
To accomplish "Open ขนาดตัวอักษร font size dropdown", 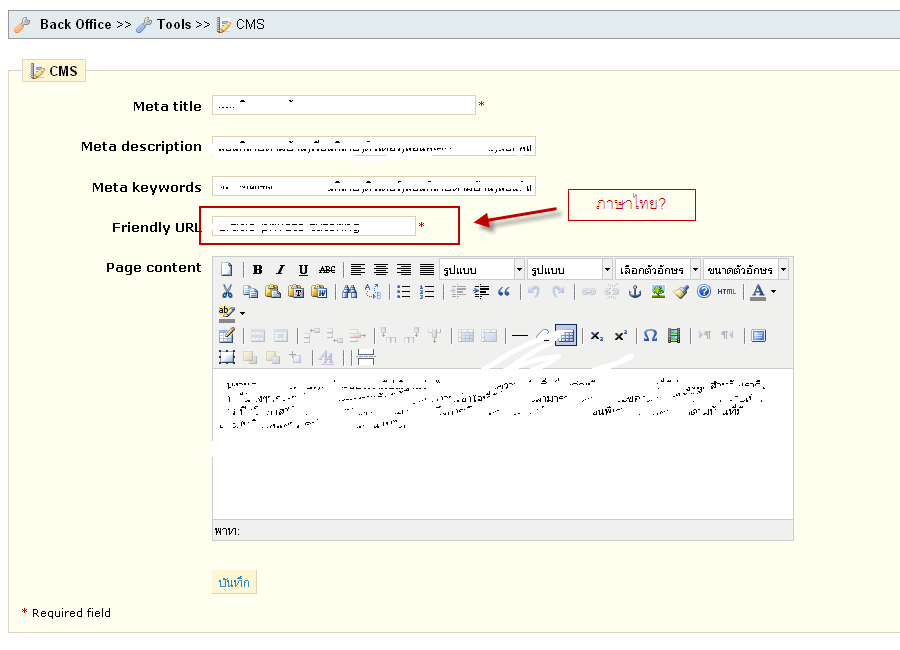I will [x=746, y=269].
